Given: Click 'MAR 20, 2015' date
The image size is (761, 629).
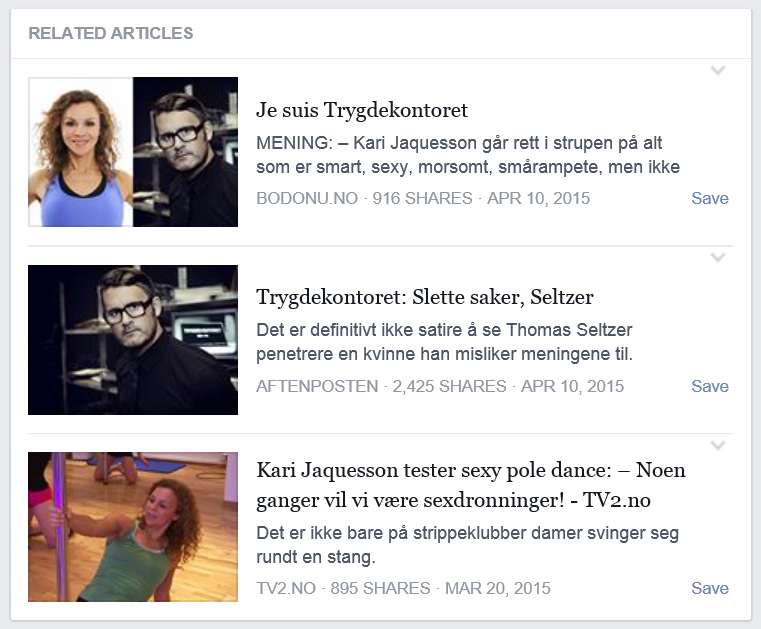Looking at the screenshot, I should 497,588.
